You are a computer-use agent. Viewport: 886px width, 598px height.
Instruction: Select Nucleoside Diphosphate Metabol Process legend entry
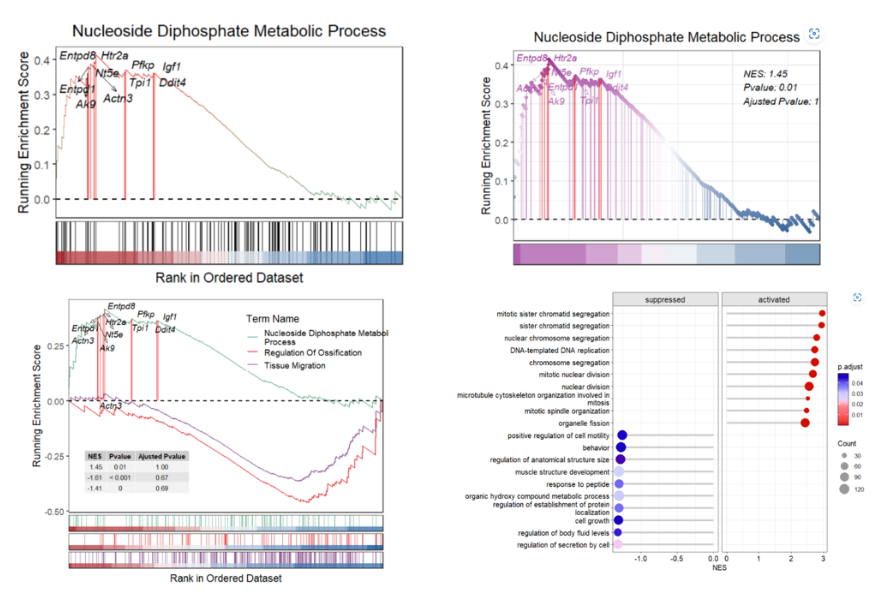326,337
